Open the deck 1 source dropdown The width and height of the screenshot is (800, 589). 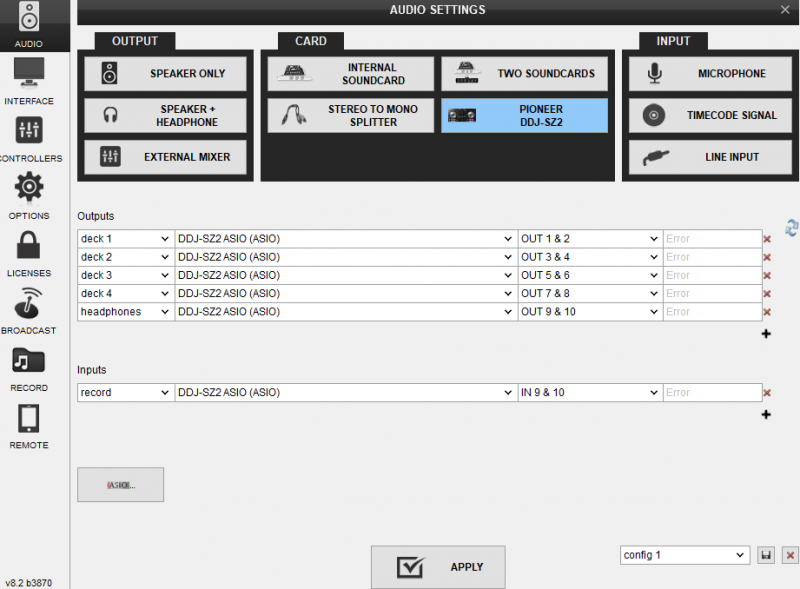(x=126, y=239)
